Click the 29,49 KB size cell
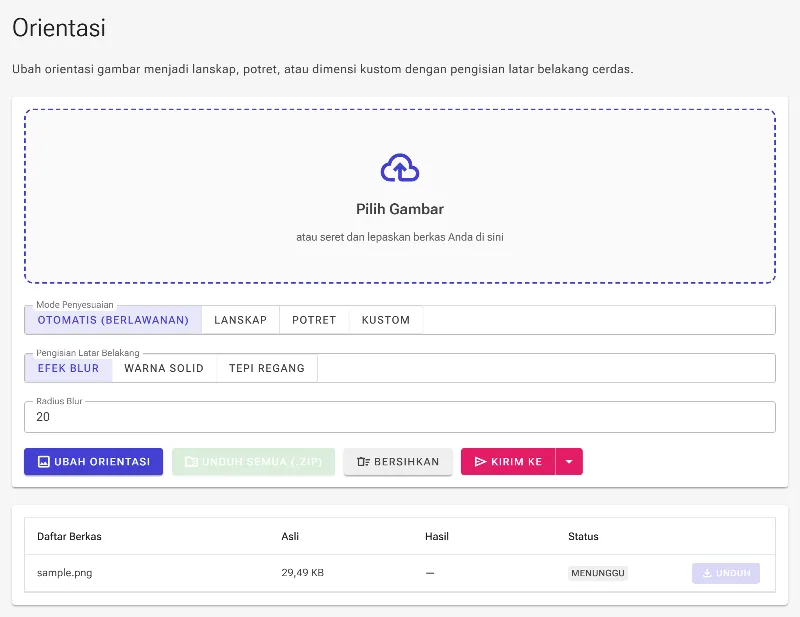Viewport: 800px width, 617px height. (x=303, y=573)
